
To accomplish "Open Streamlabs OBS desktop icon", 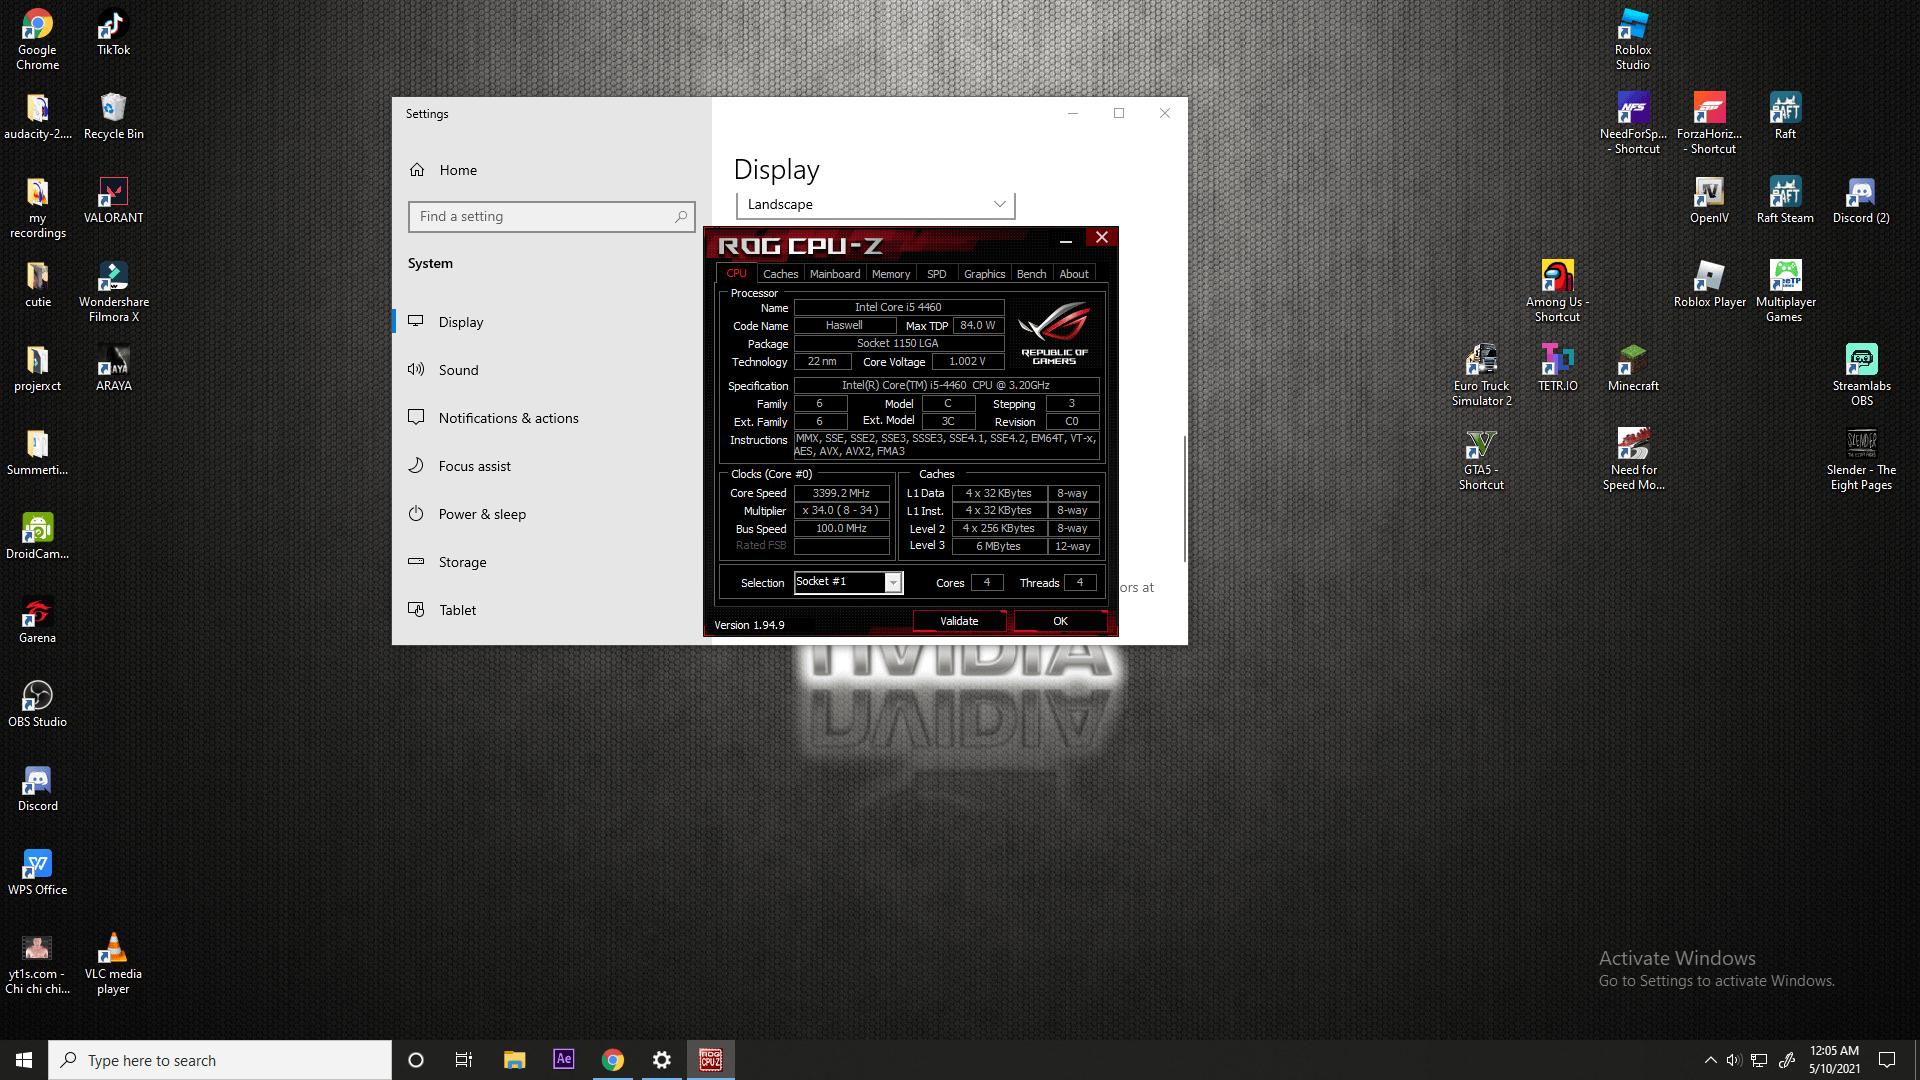I will [x=1861, y=376].
